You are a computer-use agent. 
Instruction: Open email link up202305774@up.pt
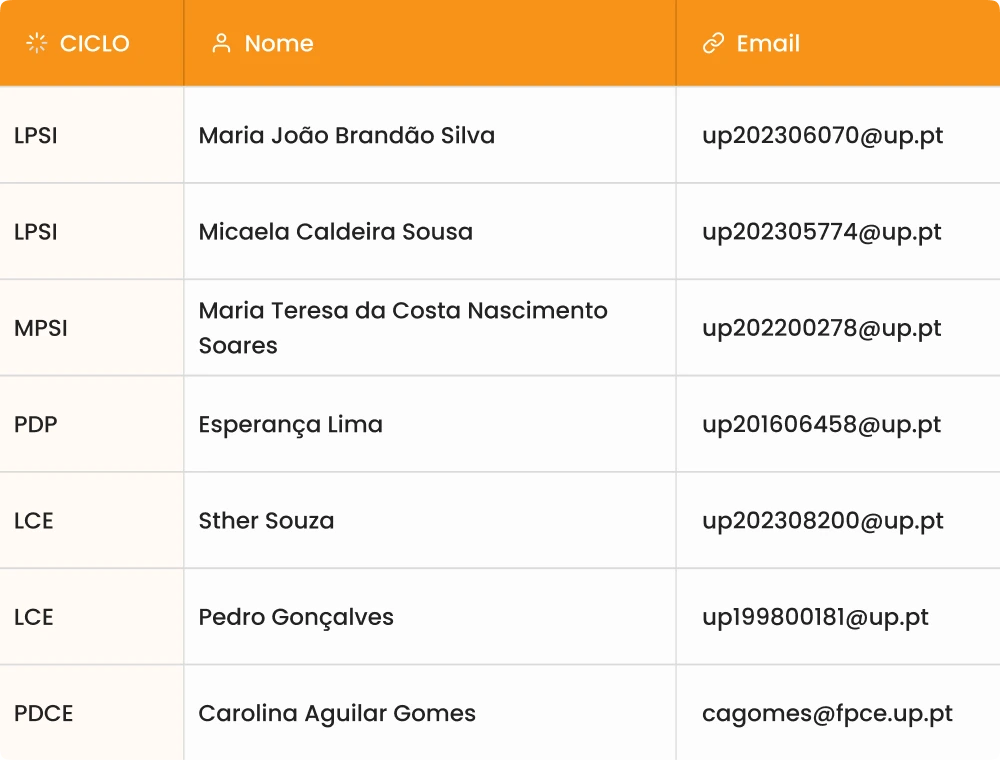[x=822, y=231]
